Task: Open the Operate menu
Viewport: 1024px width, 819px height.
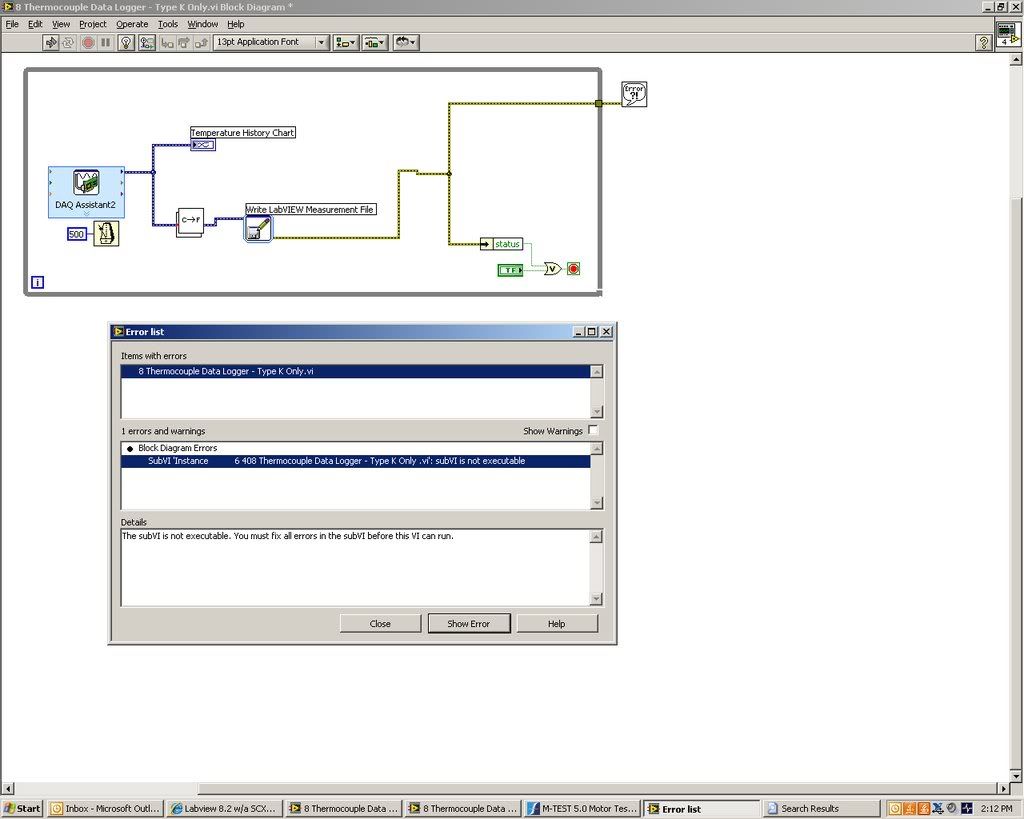Action: coord(132,24)
